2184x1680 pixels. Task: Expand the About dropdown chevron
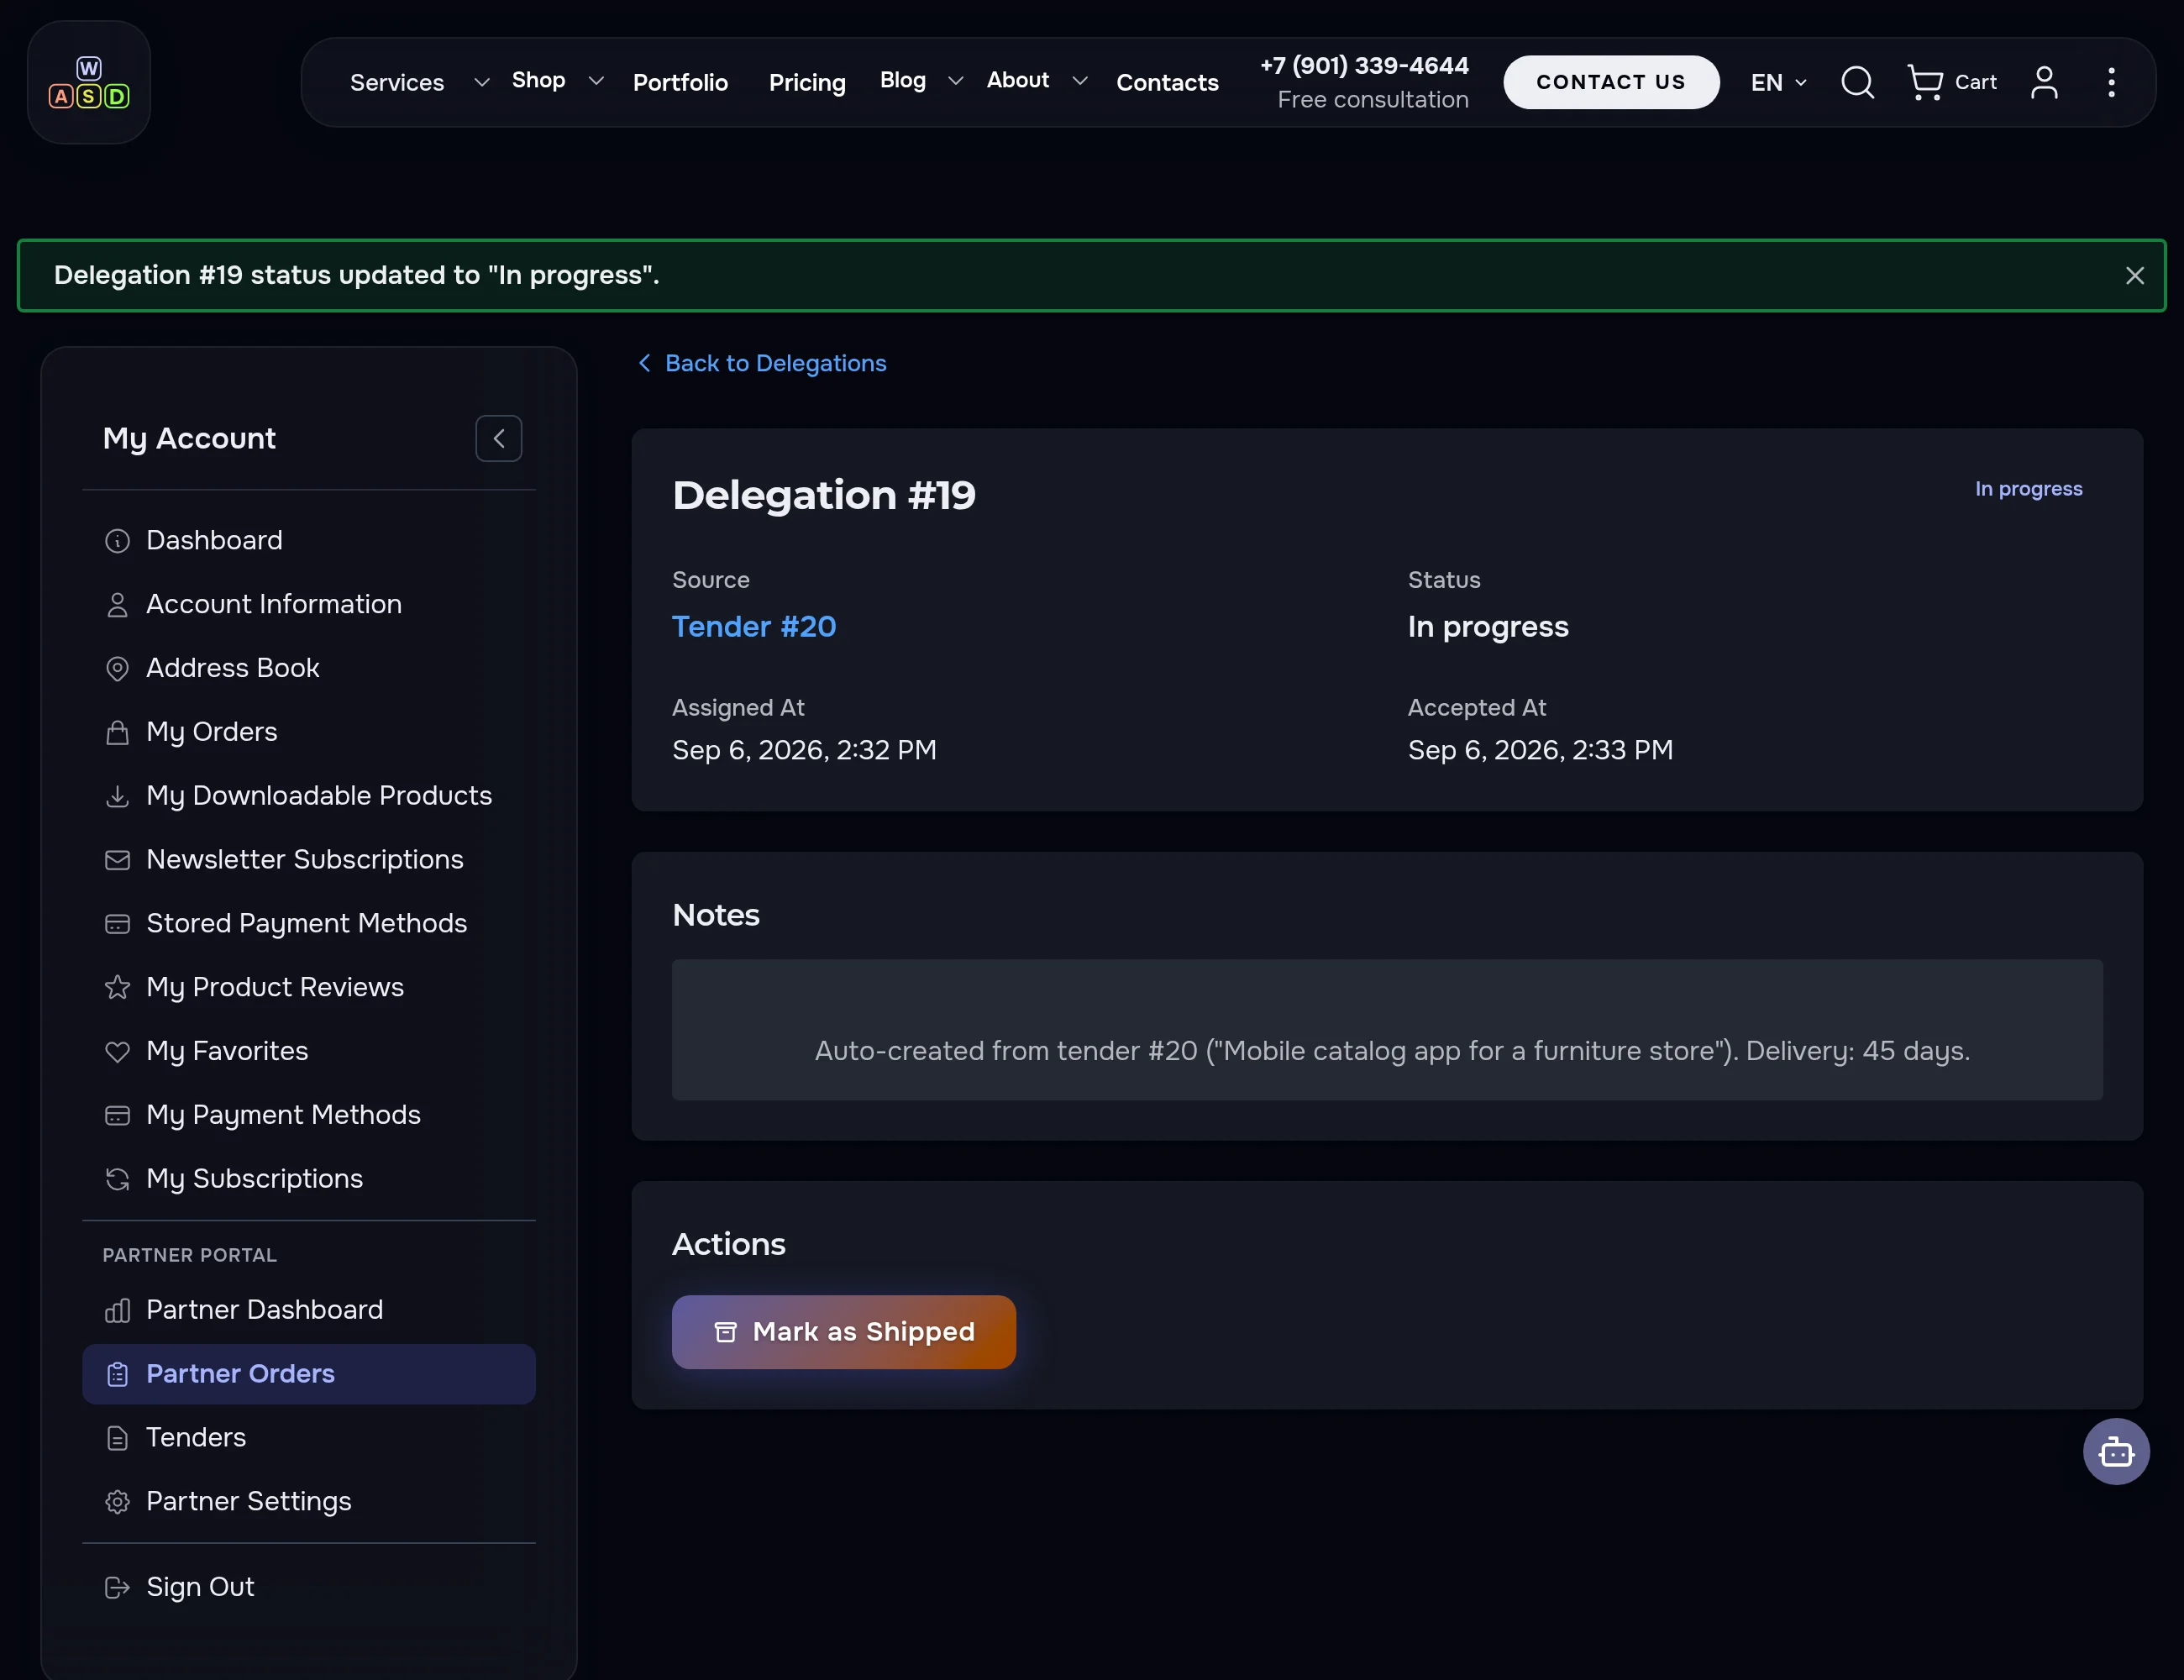1079,80
